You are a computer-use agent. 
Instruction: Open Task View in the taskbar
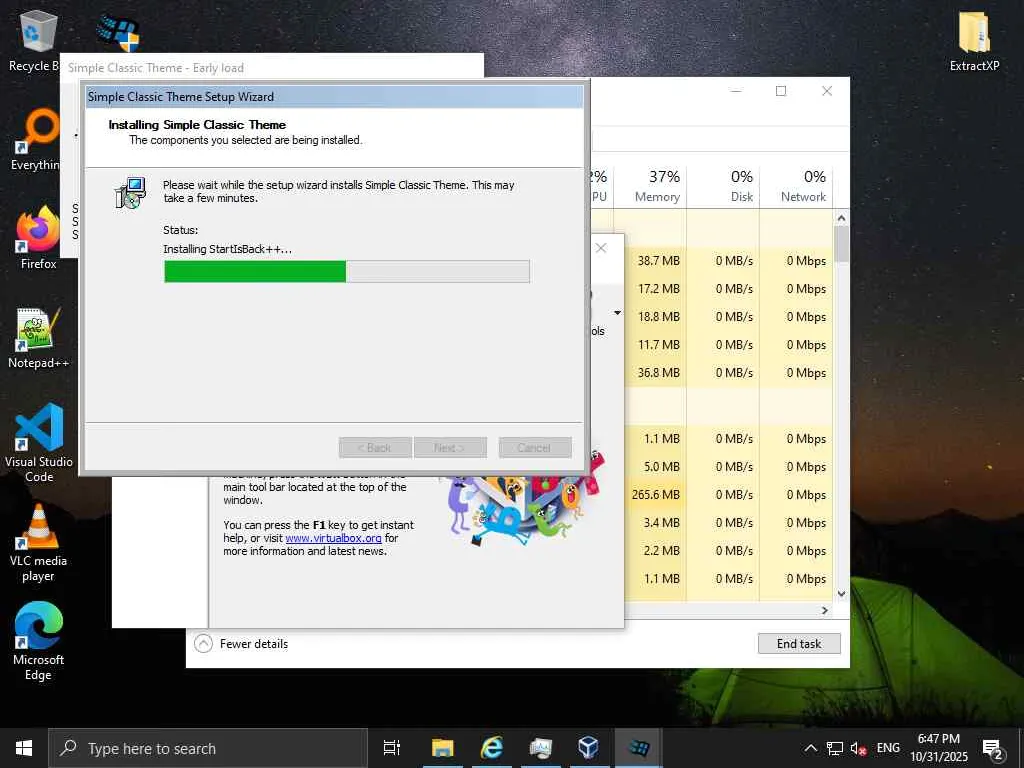[x=392, y=748]
